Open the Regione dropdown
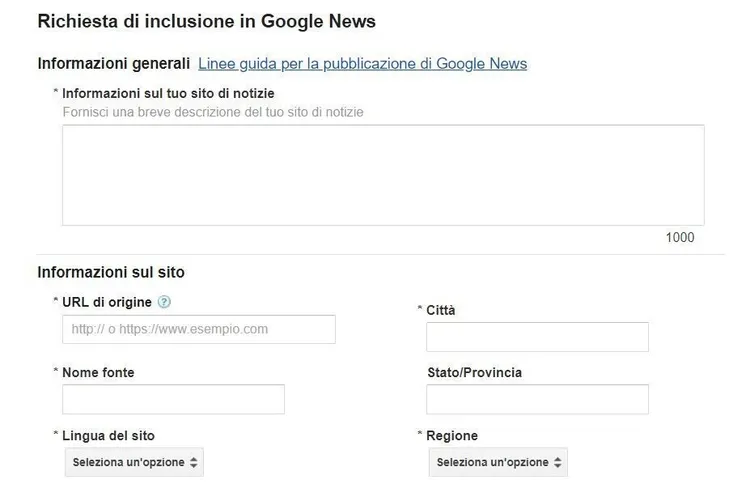750x488 pixels. [x=498, y=462]
